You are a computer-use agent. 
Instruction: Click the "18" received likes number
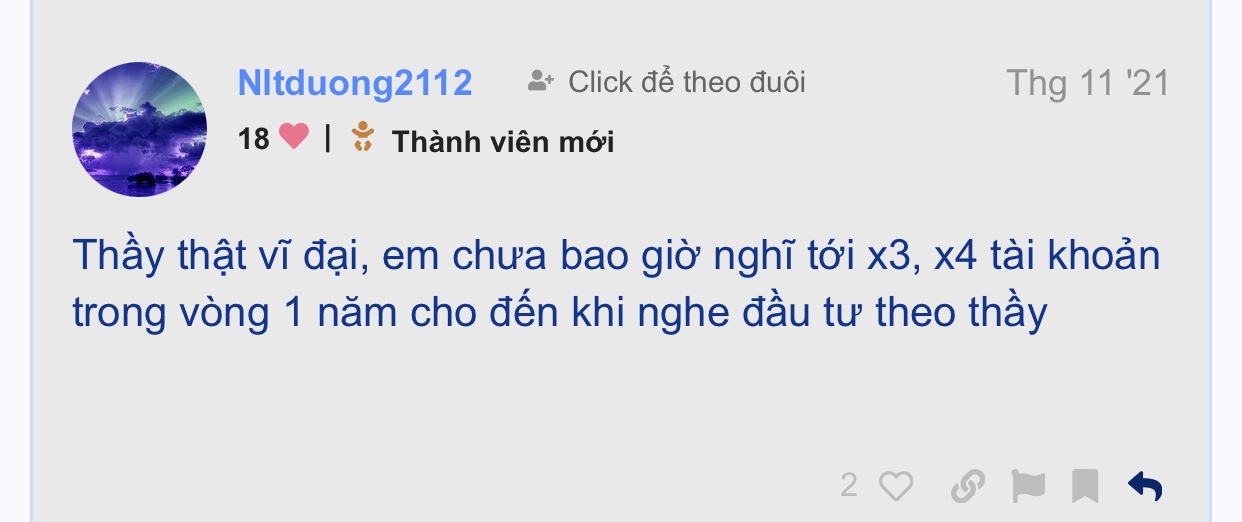254,138
